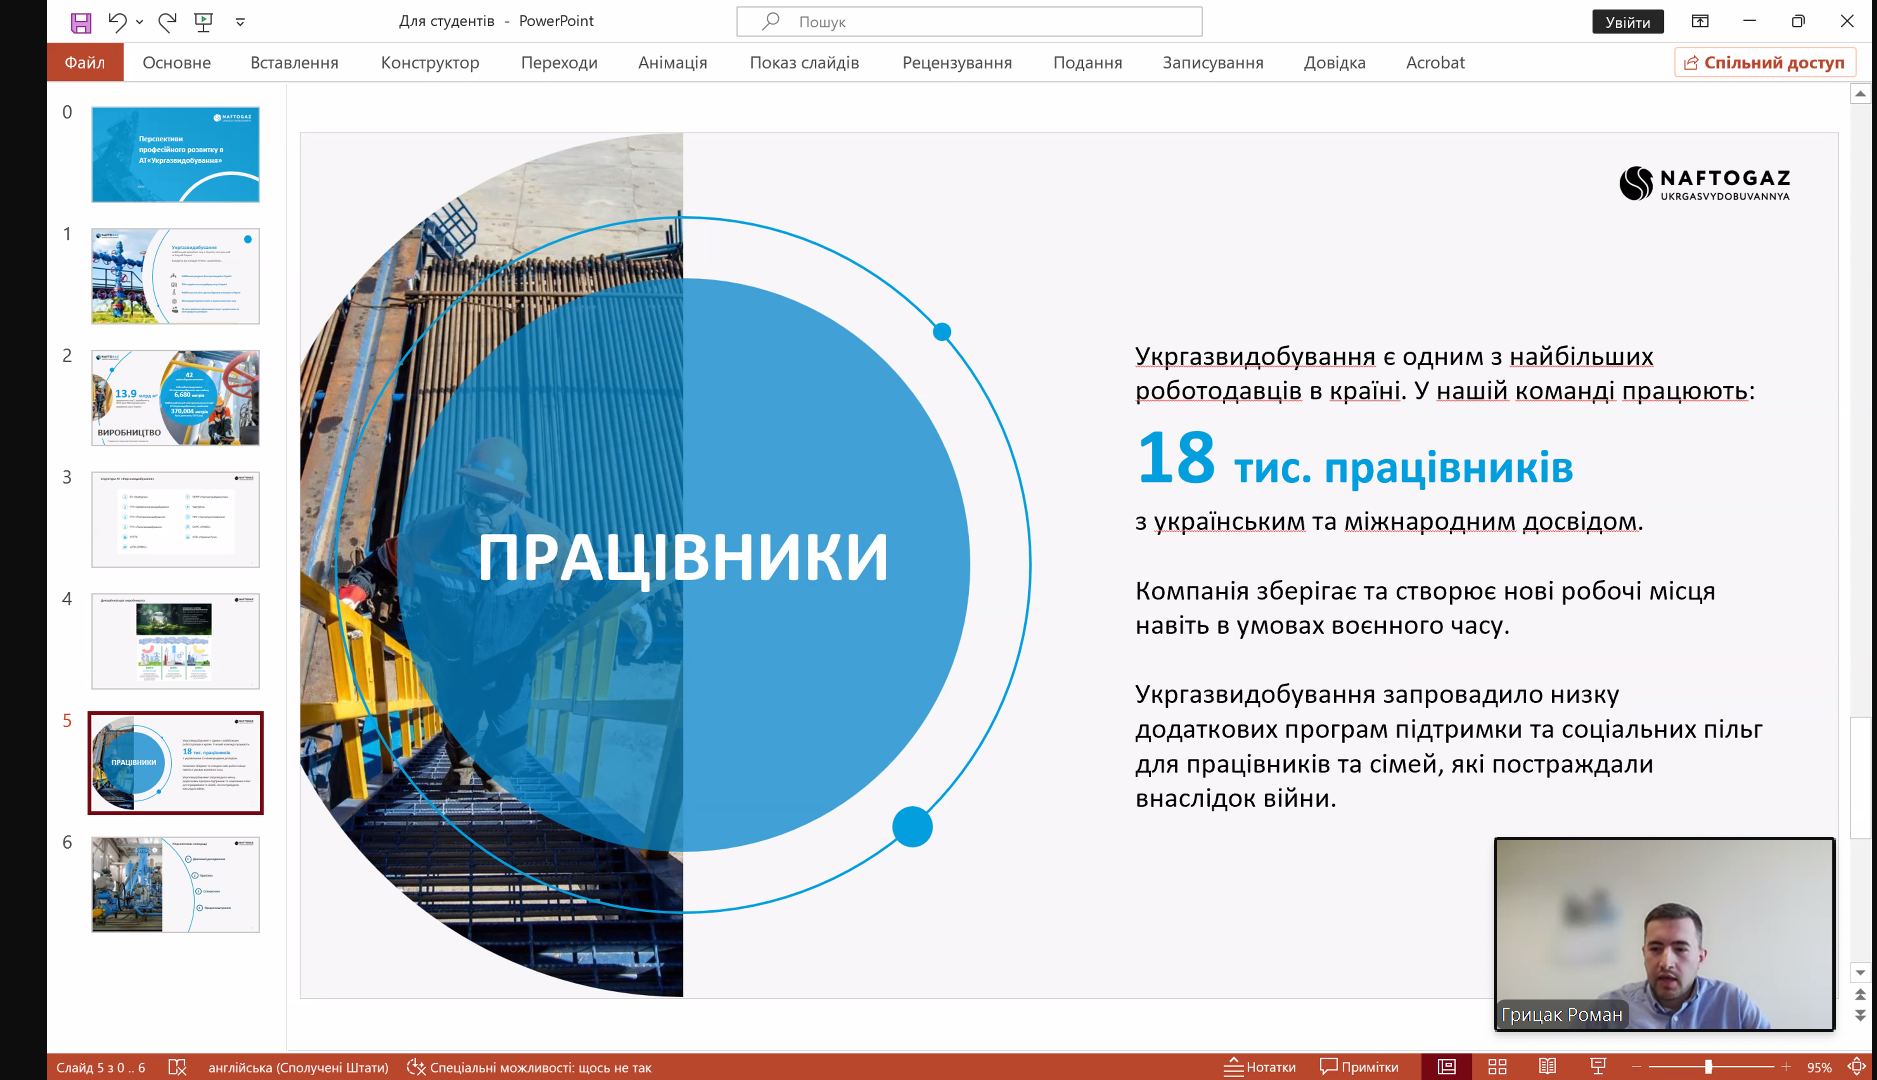The height and width of the screenshot is (1080, 1877).
Task: Click the speaker video tile Грицак Роман
Action: tap(1664, 934)
